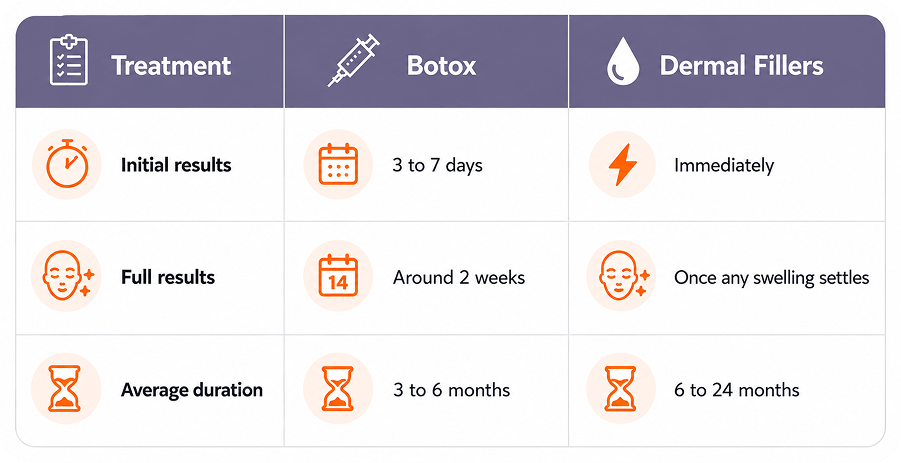Screen dimensions: 901x463
Task: Select the Initial results row label
Action: tap(176, 165)
